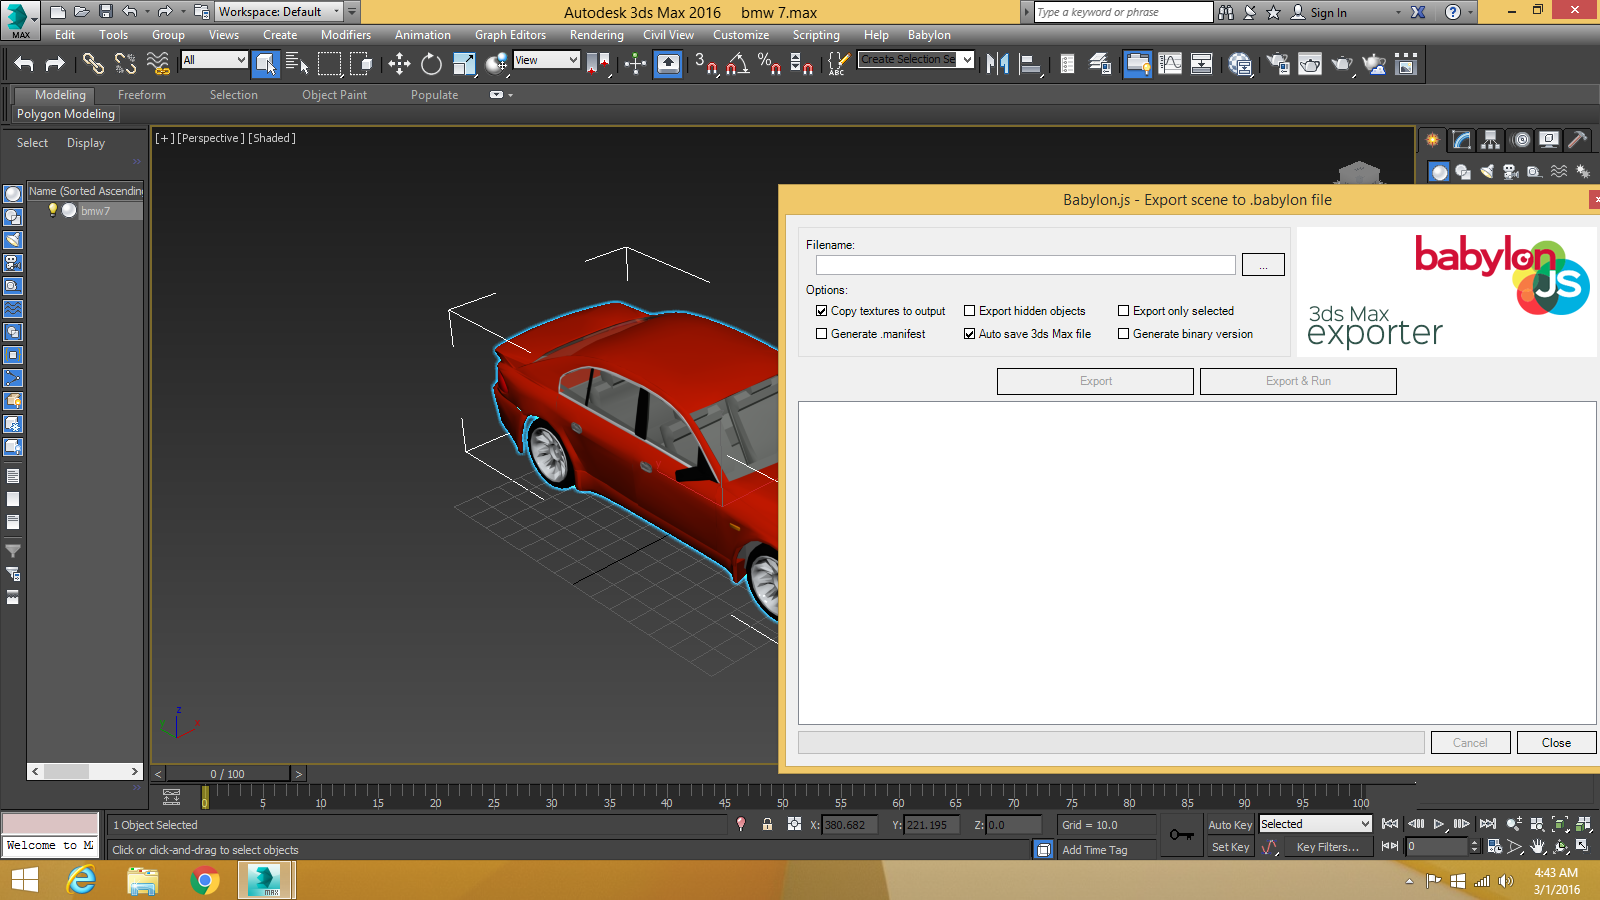Open the Rendered Frame Window icon
The height and width of the screenshot is (900, 1600).
pyautogui.click(x=1310, y=64)
